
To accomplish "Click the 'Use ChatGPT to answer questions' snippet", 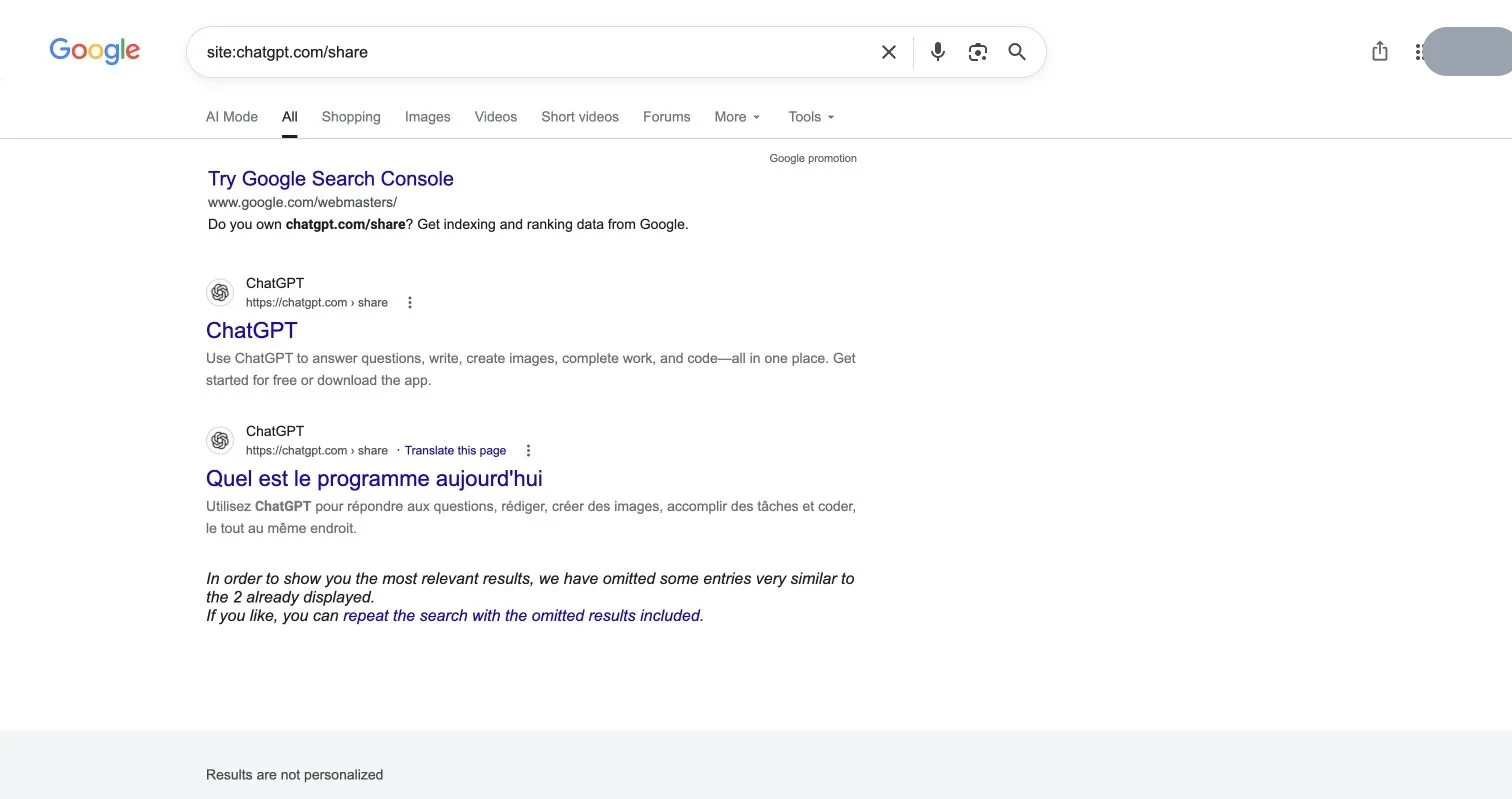I will [x=531, y=369].
